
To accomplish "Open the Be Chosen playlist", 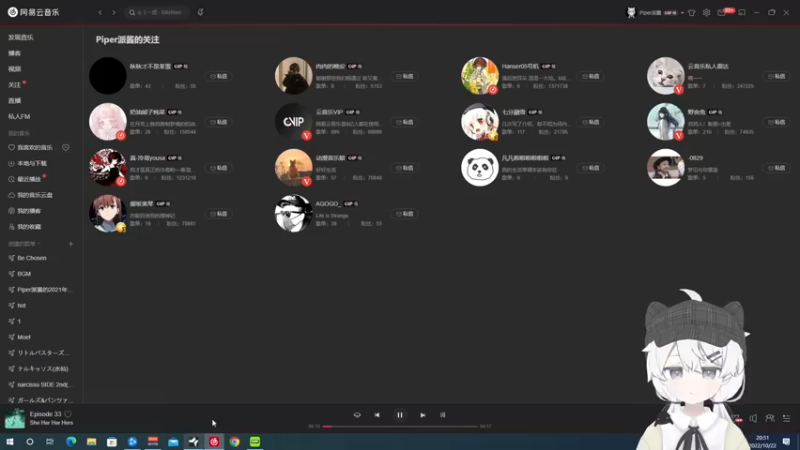I will pos(32,258).
